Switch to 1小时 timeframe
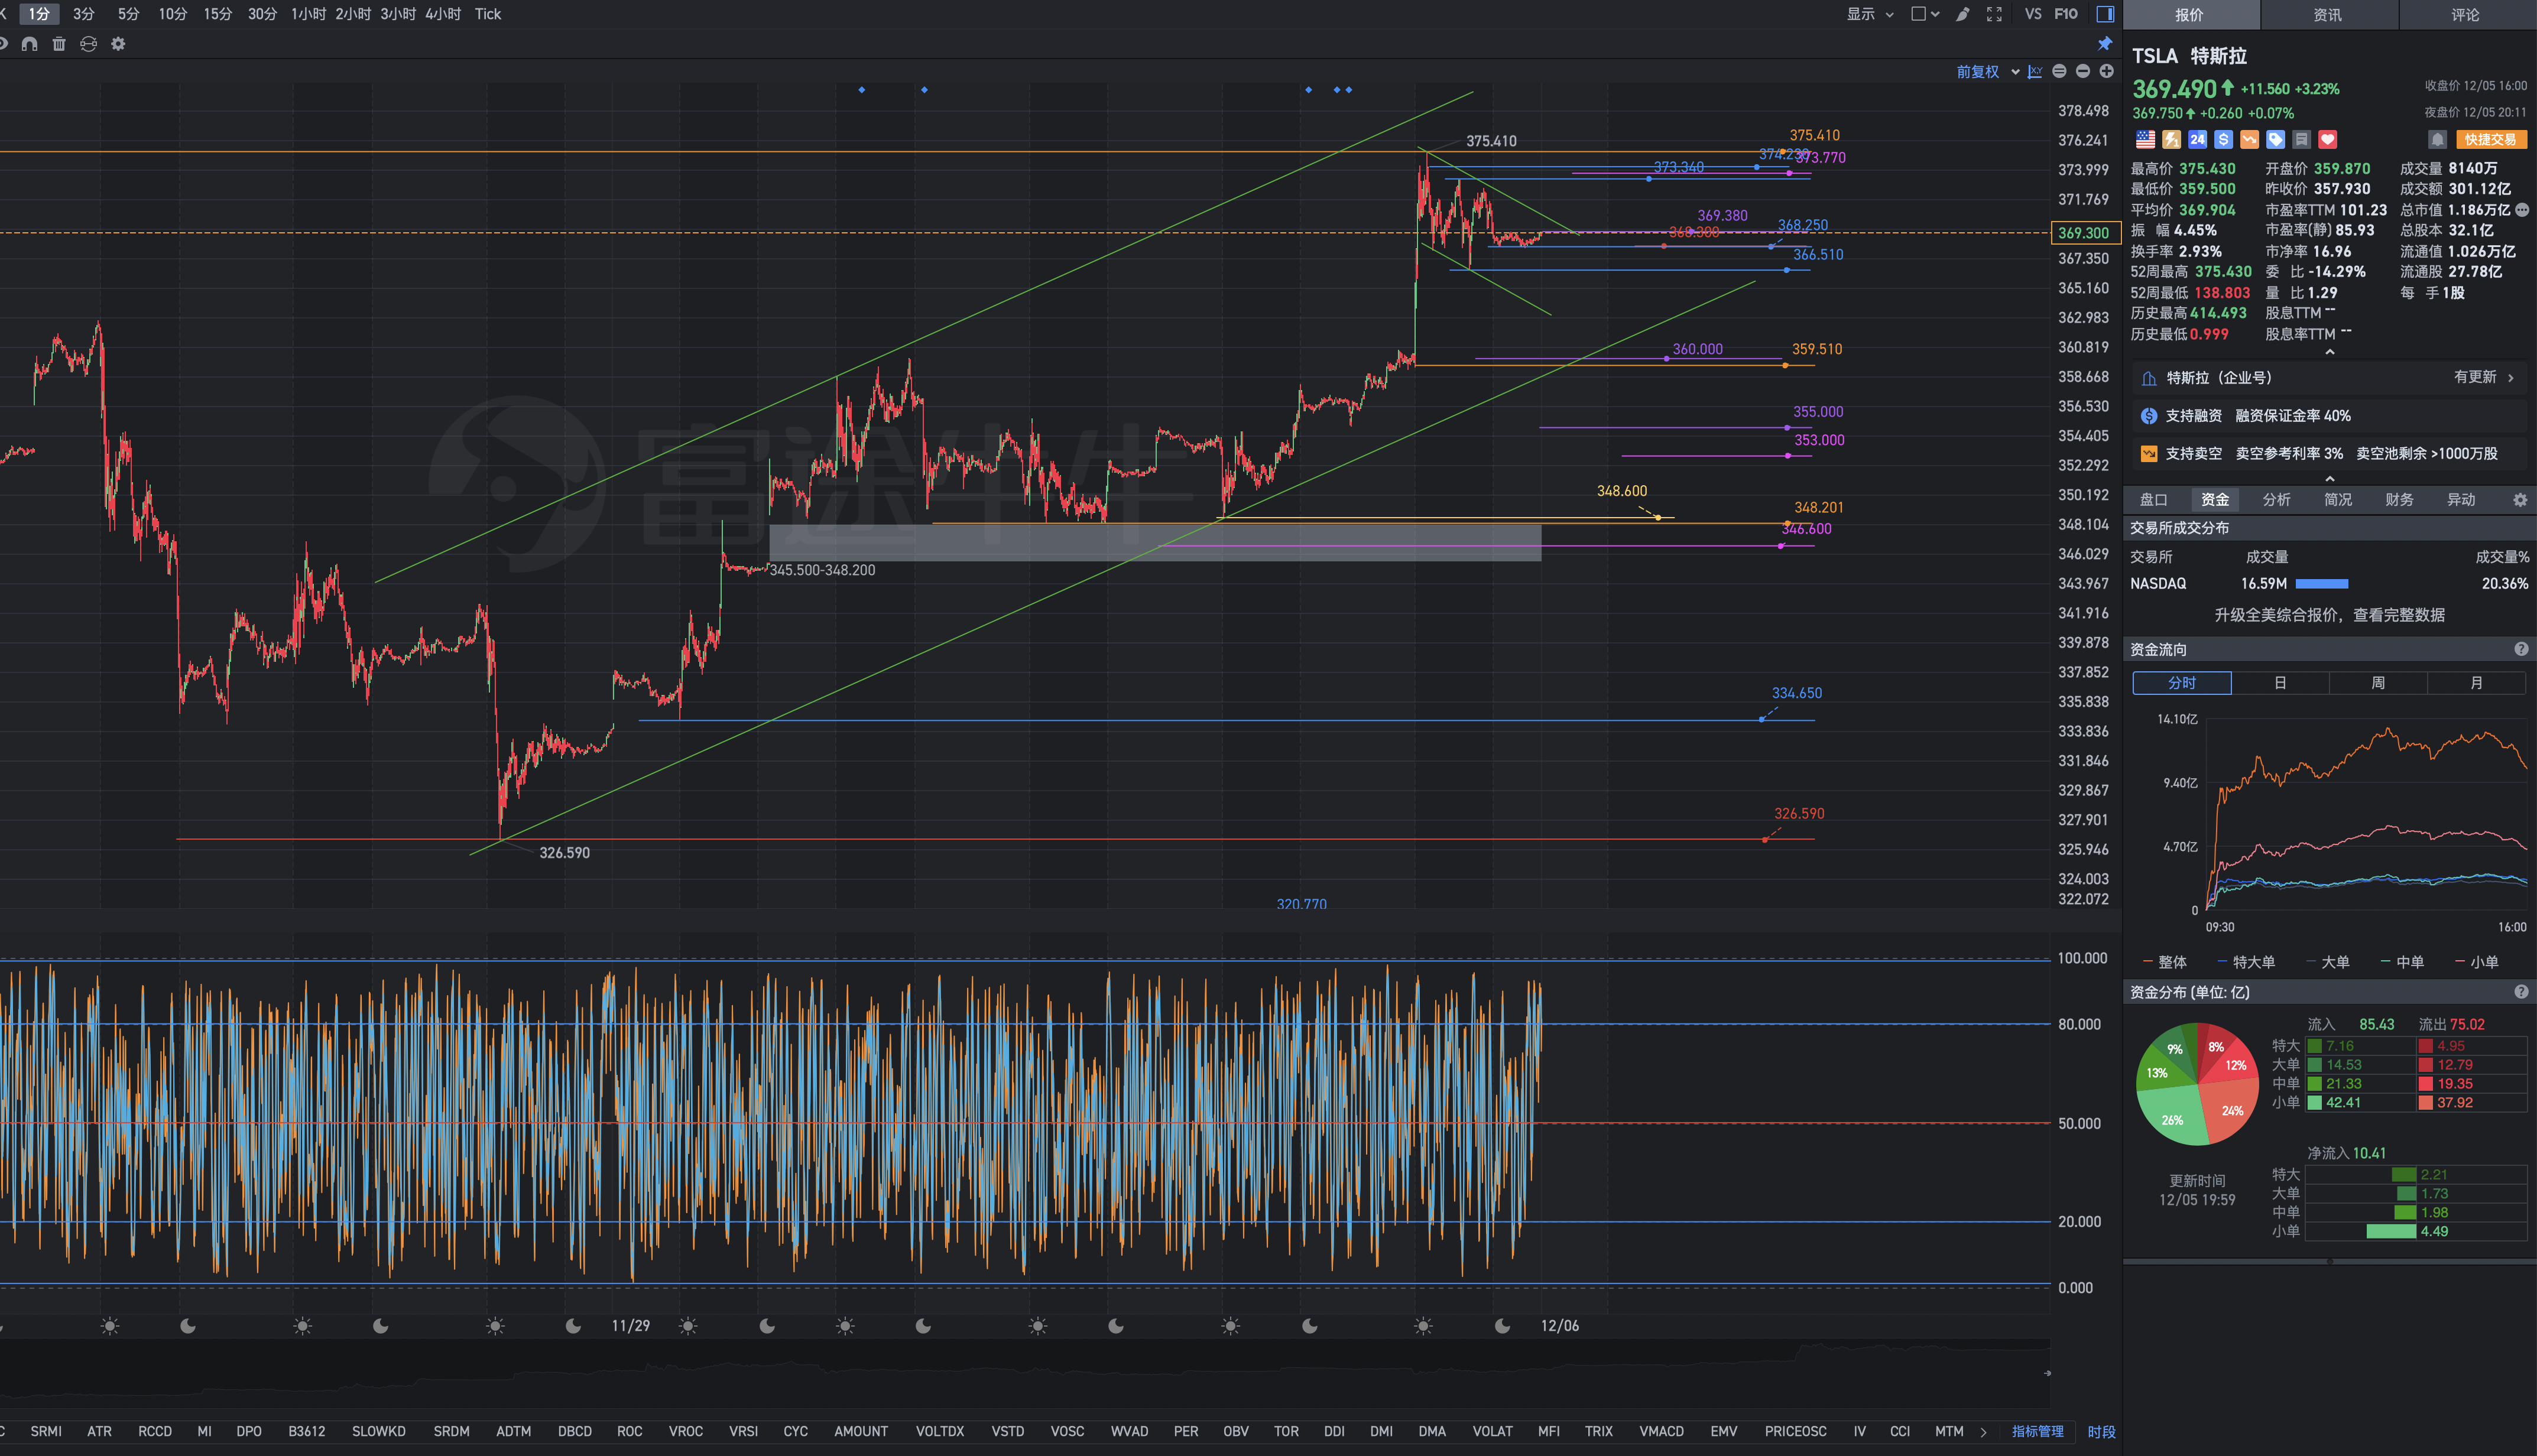The image size is (2537, 1456). pyautogui.click(x=308, y=14)
